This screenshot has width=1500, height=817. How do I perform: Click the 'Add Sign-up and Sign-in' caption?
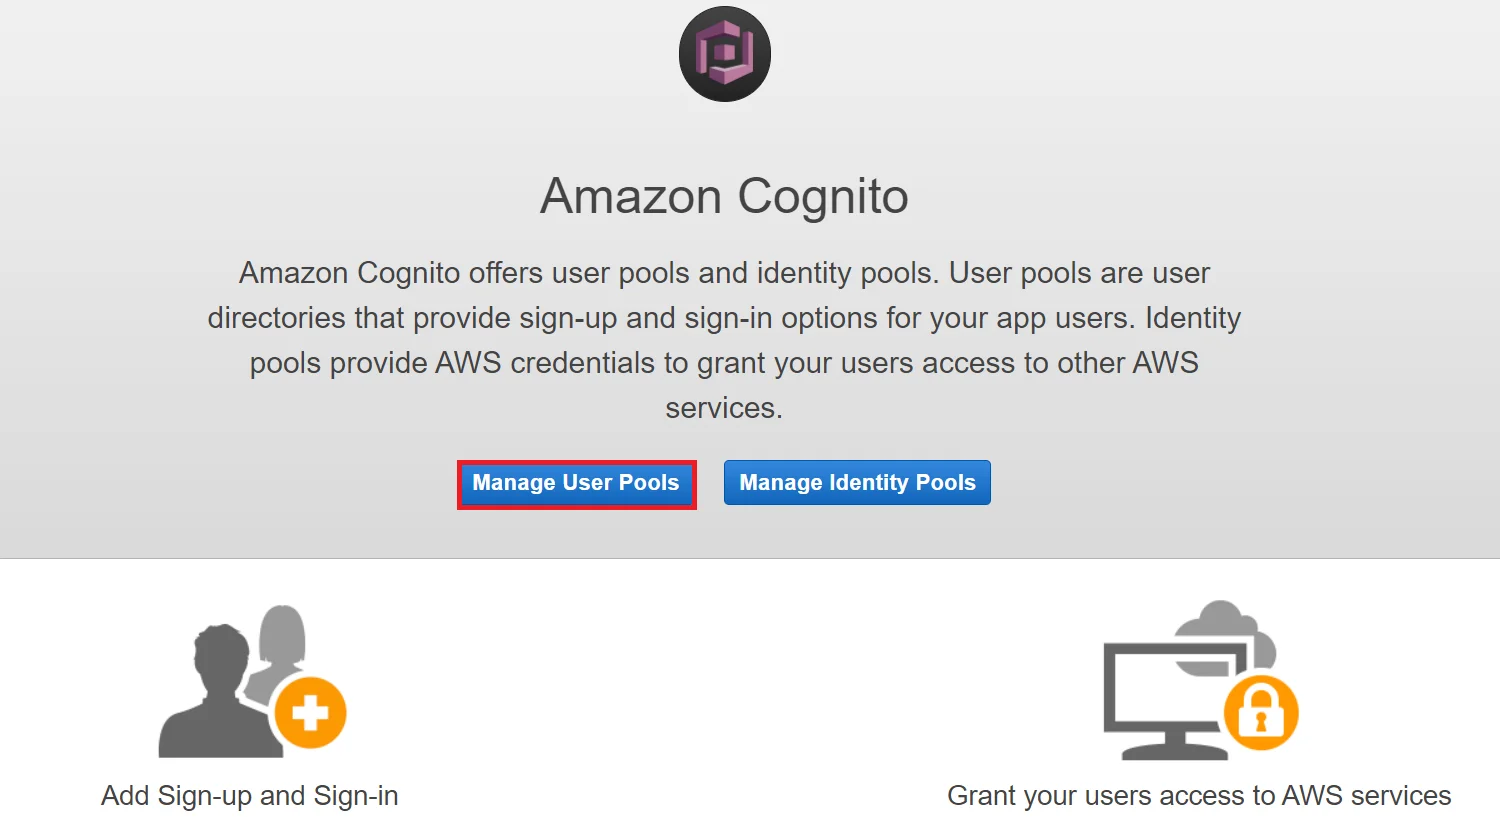point(250,796)
